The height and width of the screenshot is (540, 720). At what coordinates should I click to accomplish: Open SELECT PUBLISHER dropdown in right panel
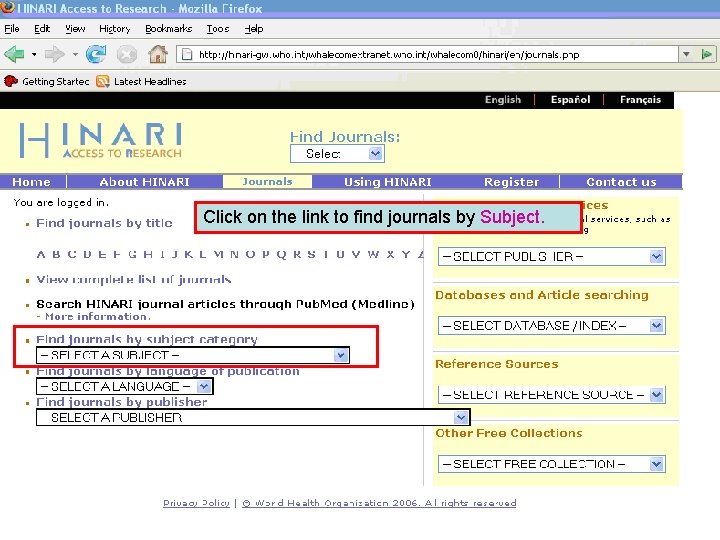551,256
